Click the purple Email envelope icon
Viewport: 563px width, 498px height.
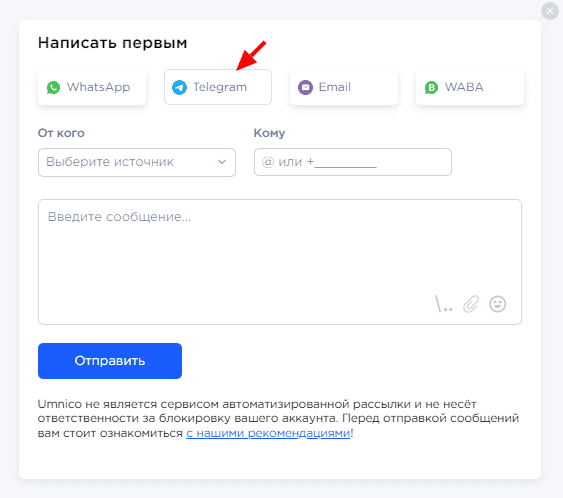[x=306, y=87]
